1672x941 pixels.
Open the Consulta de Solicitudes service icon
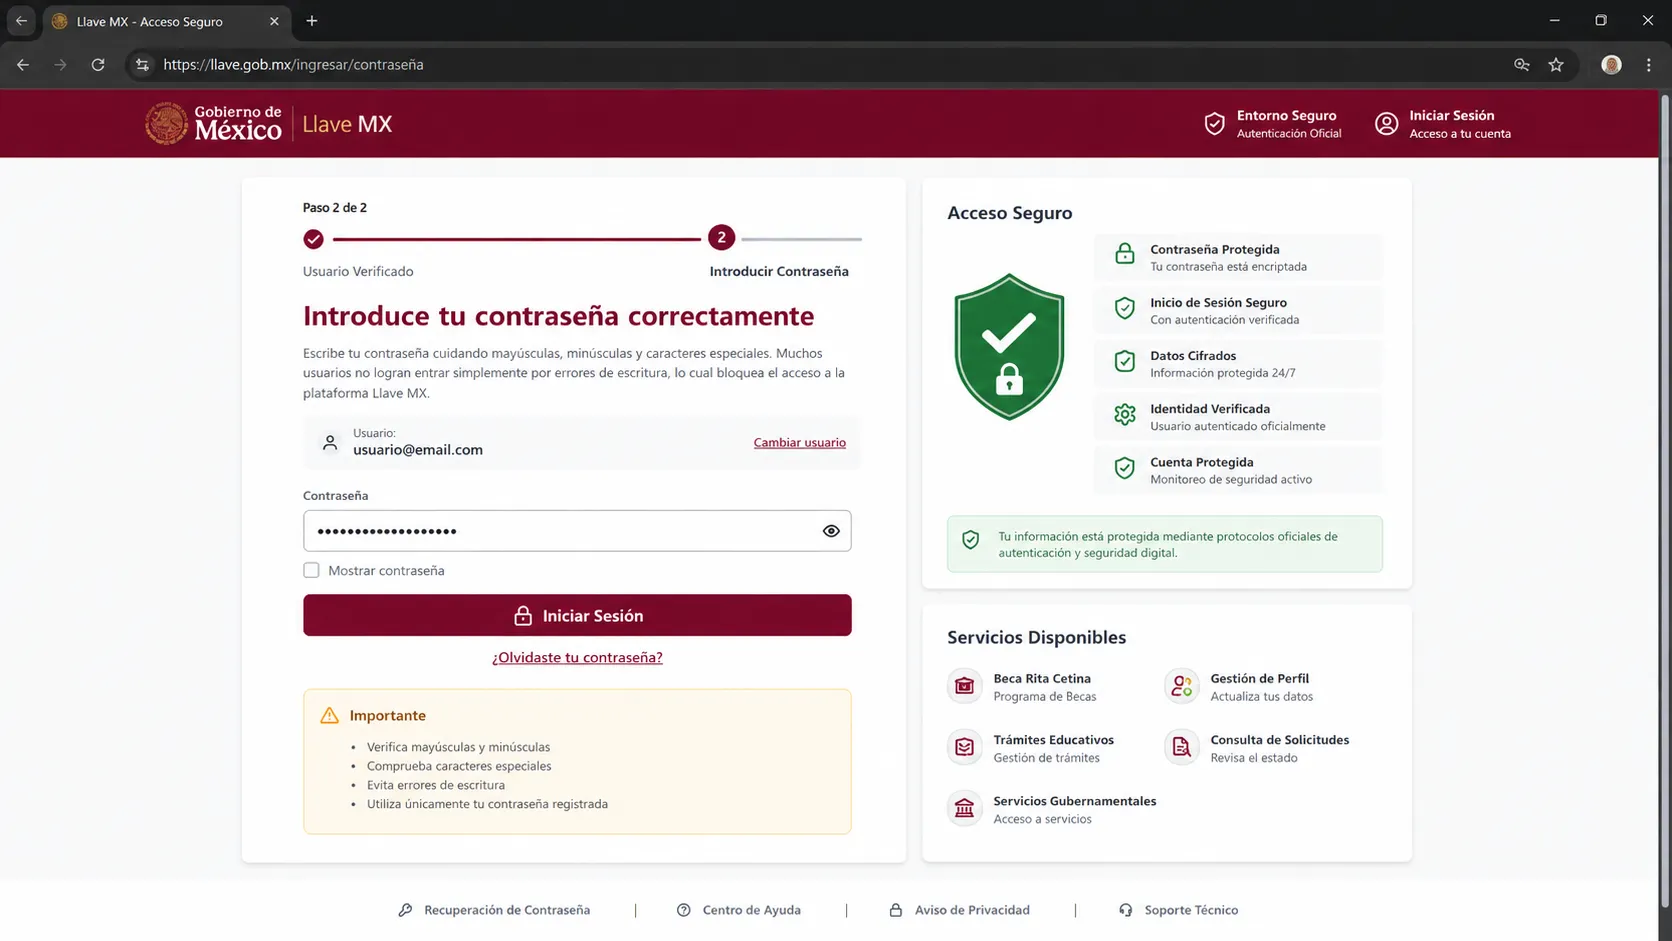(1181, 747)
